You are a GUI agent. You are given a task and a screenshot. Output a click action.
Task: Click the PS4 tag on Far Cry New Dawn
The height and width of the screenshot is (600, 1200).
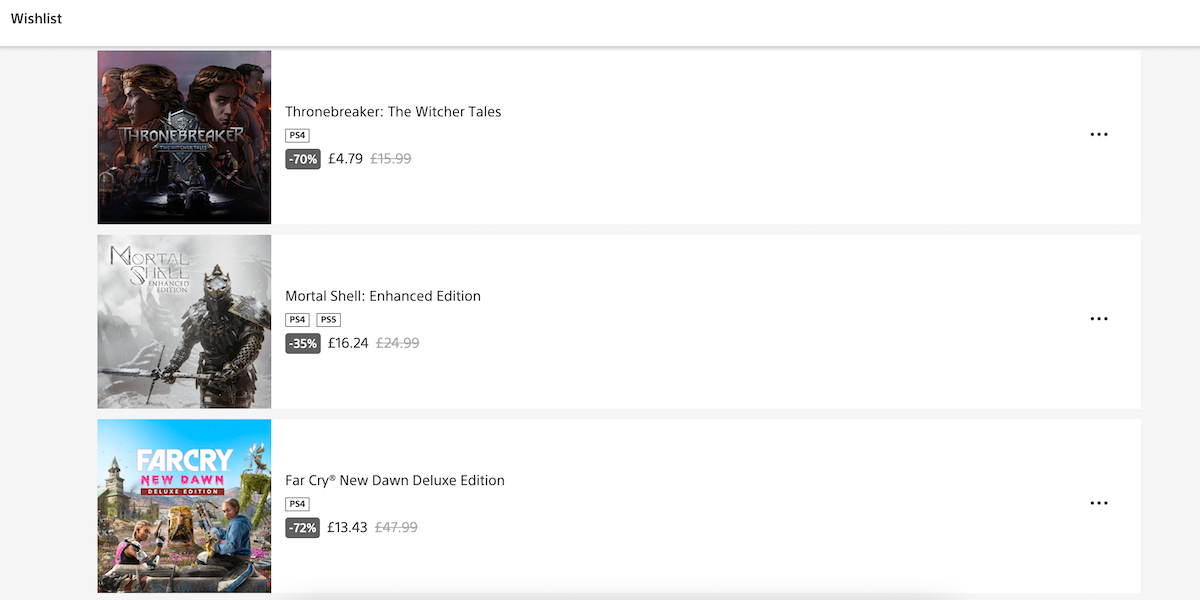[297, 504]
